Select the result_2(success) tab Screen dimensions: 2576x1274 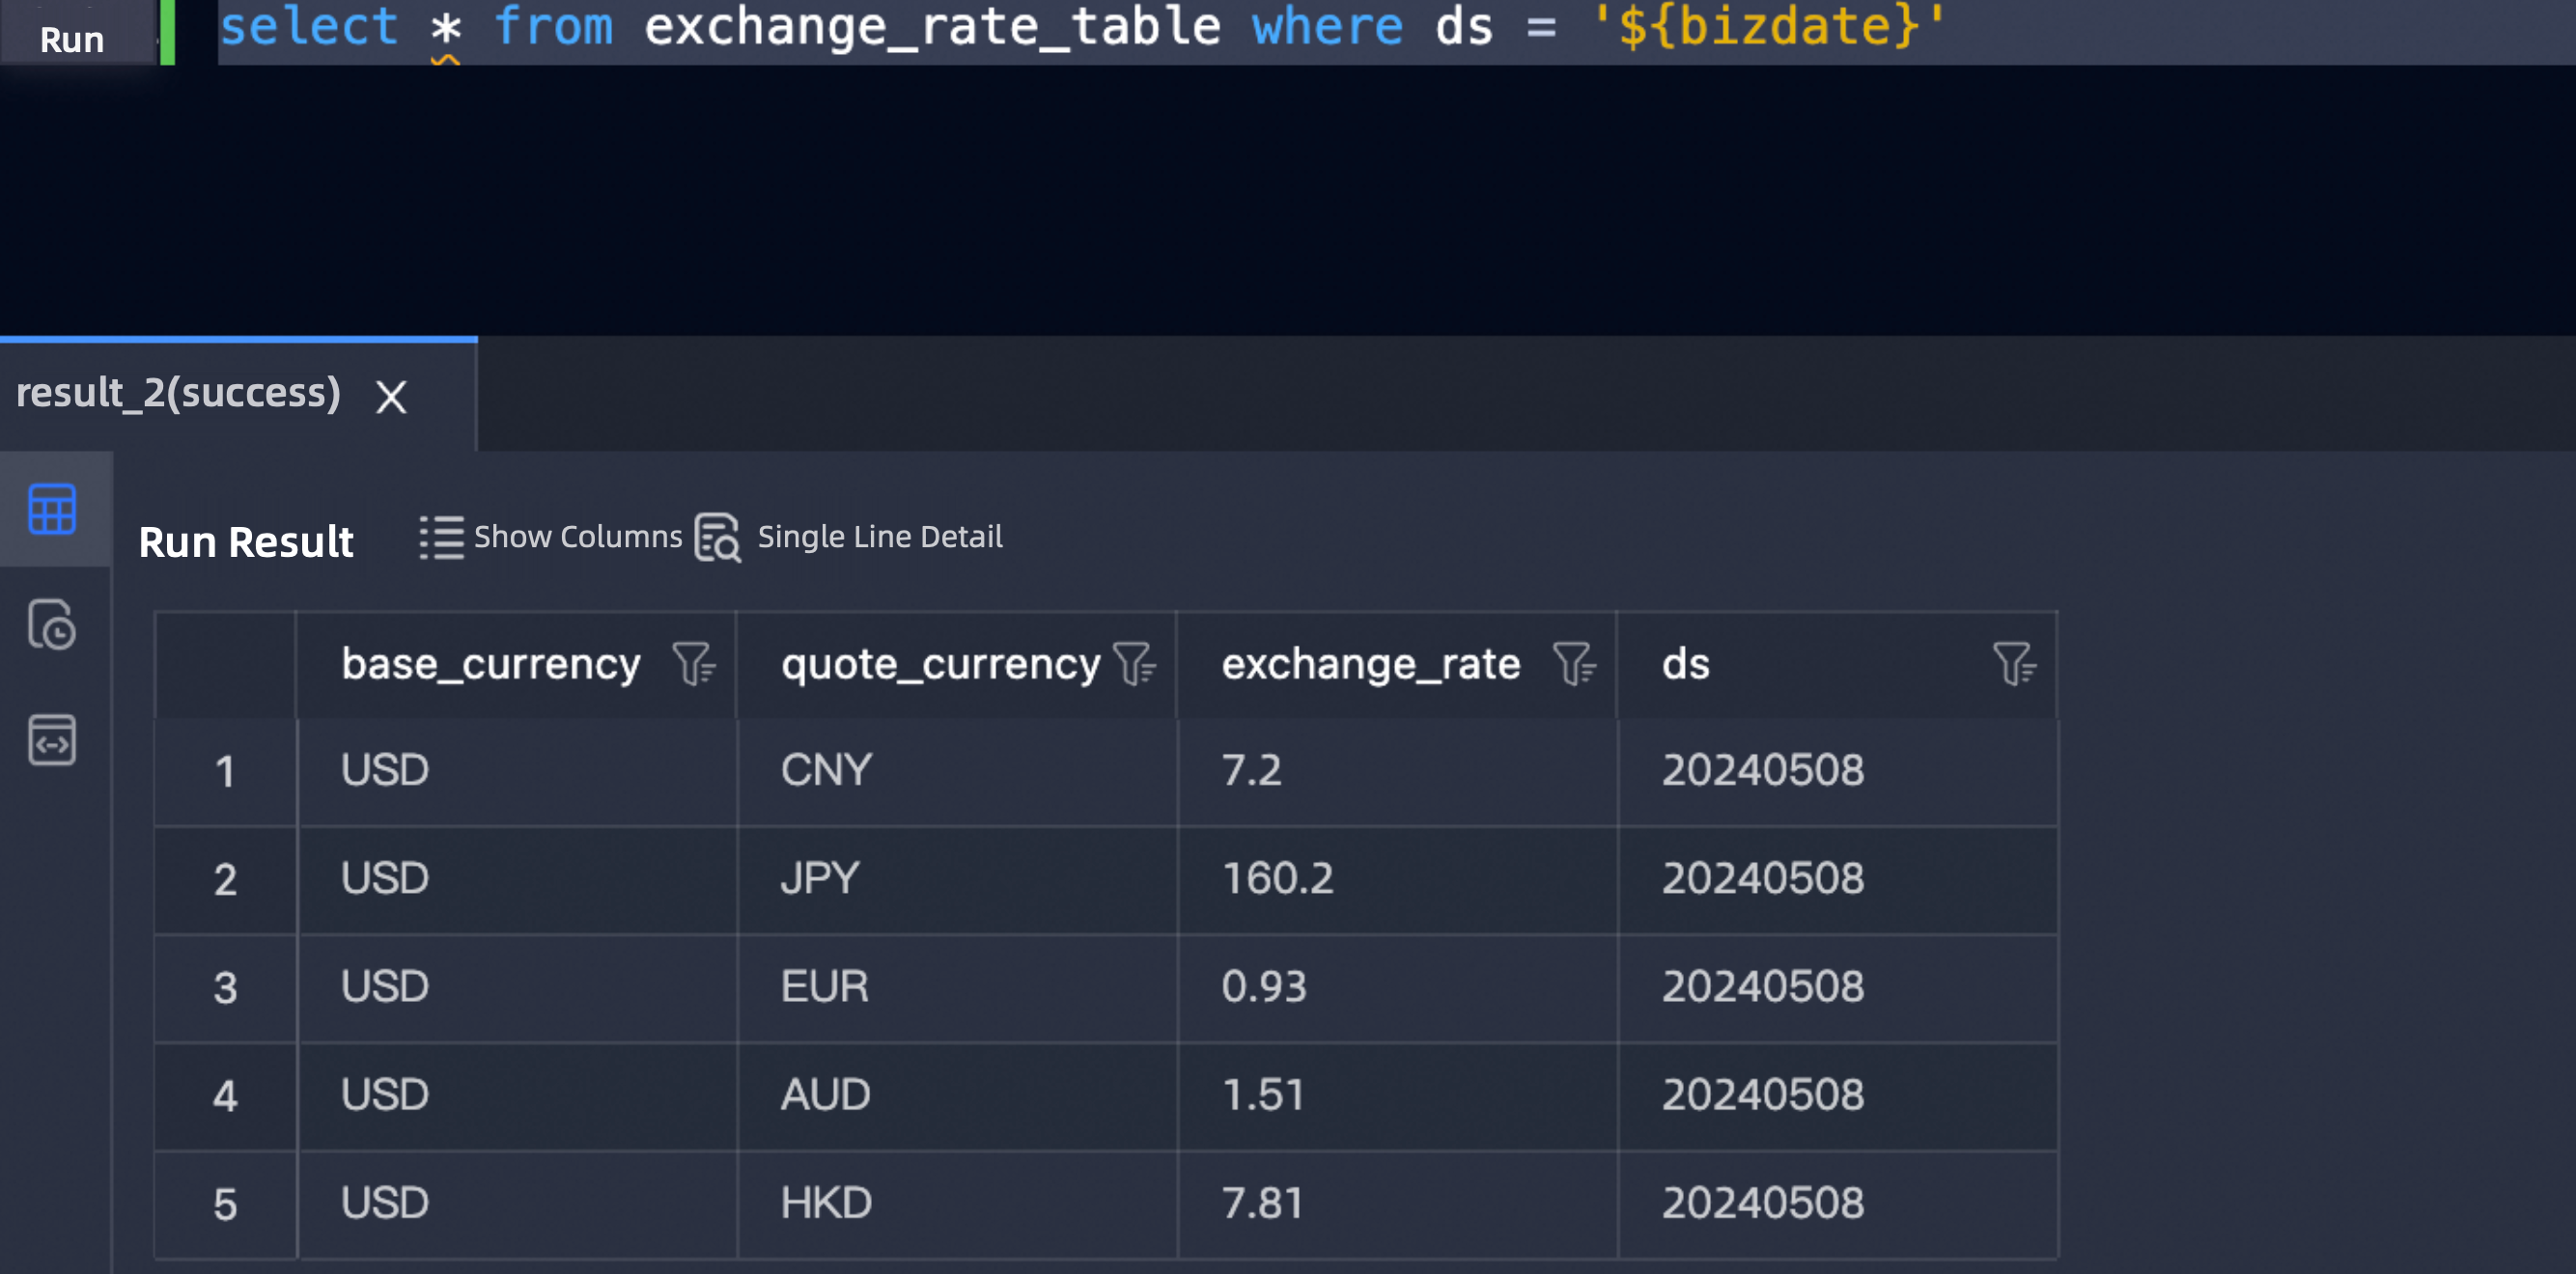pyautogui.click(x=178, y=393)
